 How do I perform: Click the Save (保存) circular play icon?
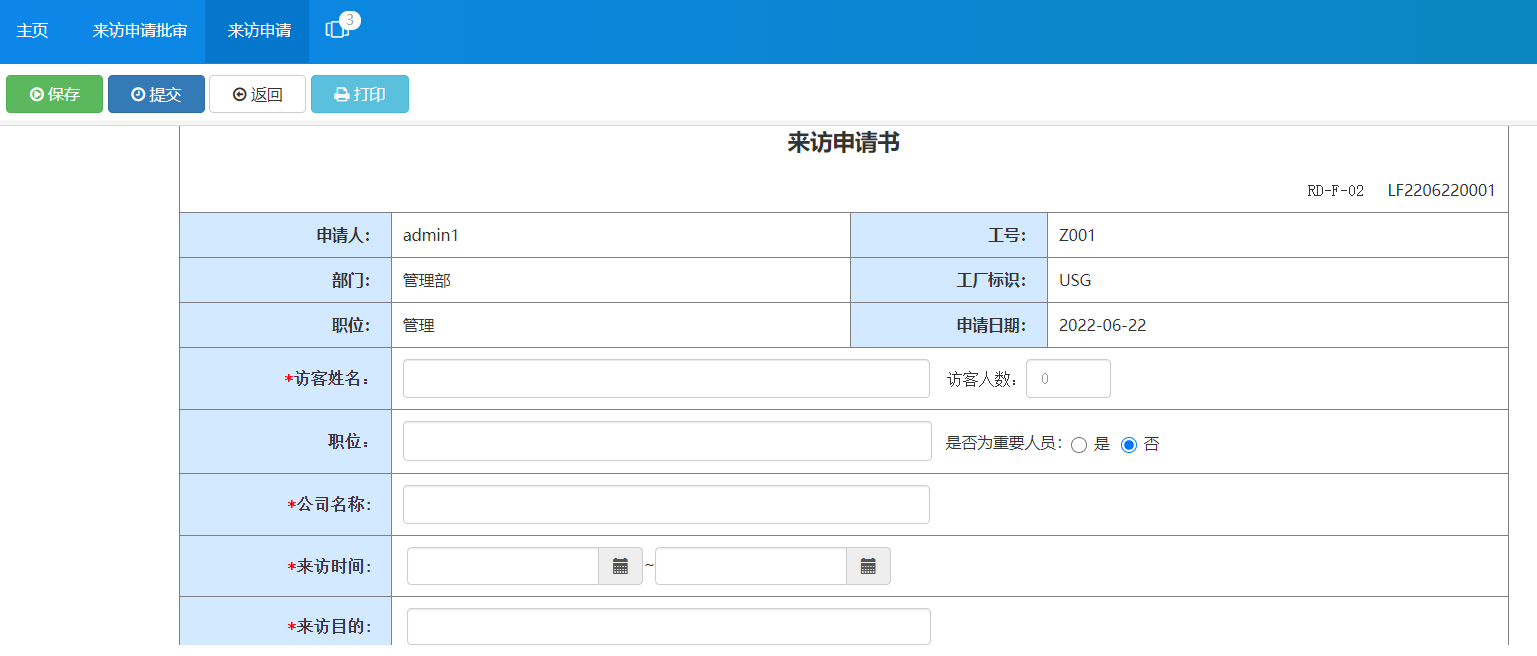tap(34, 93)
